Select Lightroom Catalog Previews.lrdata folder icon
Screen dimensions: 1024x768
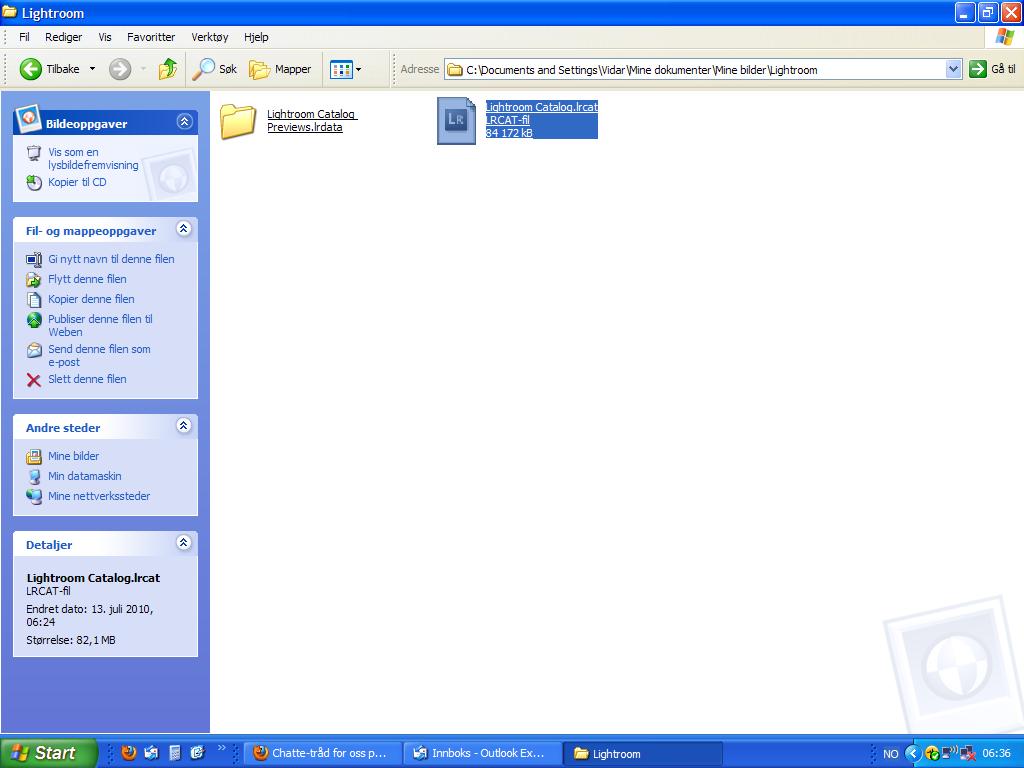[x=238, y=121]
